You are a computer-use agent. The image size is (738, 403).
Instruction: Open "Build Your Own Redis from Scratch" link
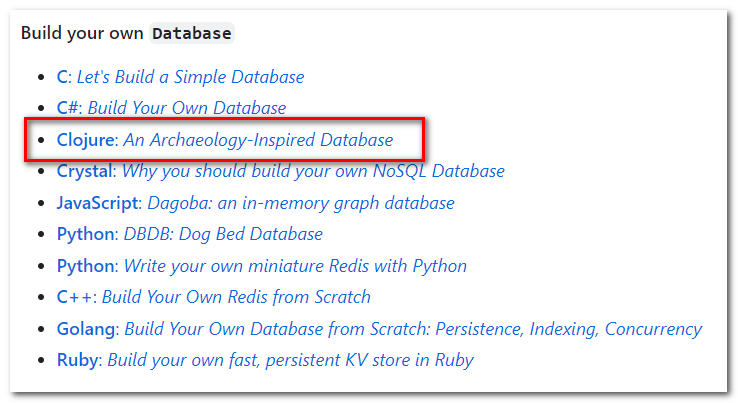pyautogui.click(x=236, y=297)
